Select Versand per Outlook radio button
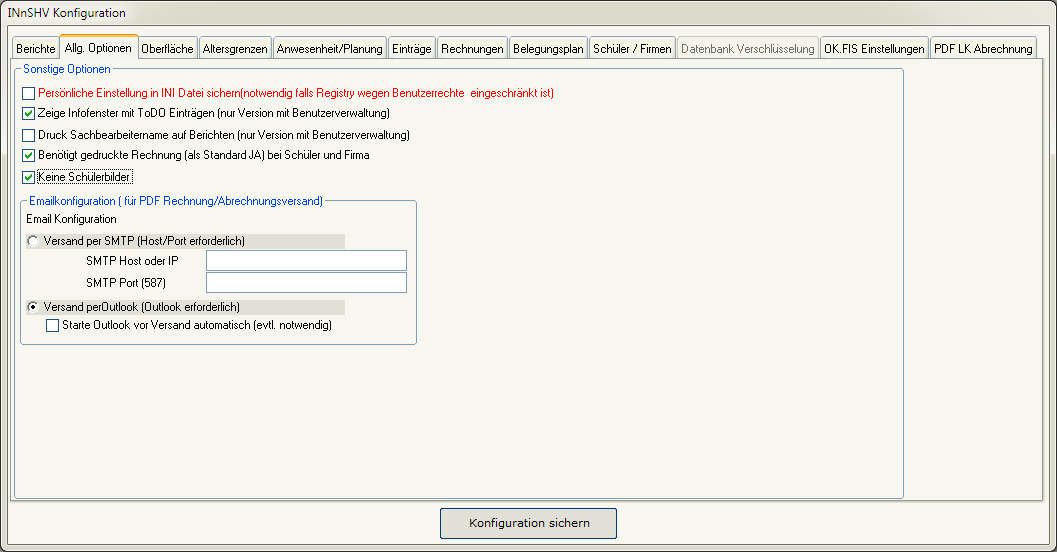Screen dimensions: 1057x552 [34, 307]
